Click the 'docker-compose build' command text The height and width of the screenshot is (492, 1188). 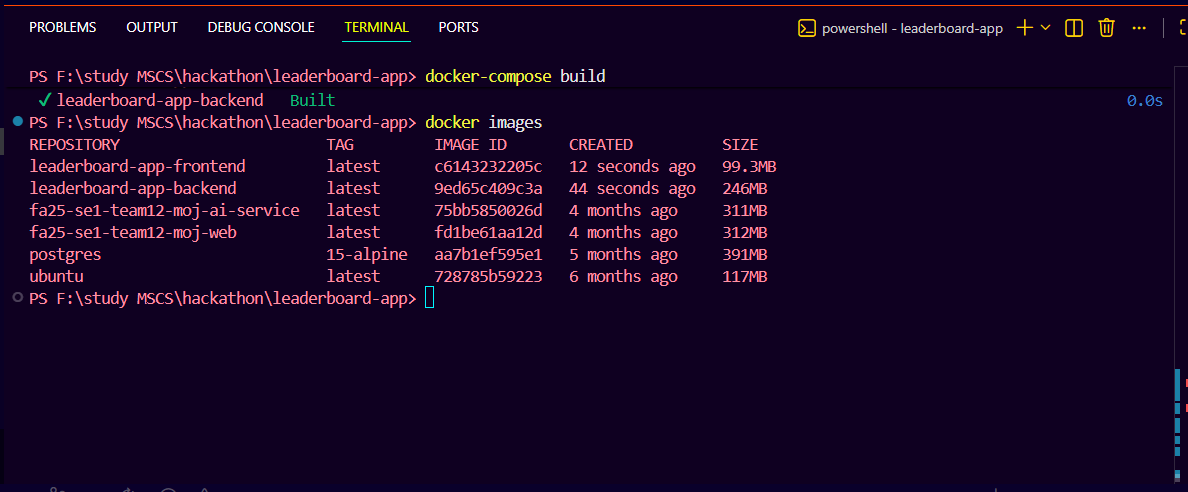click(515, 76)
